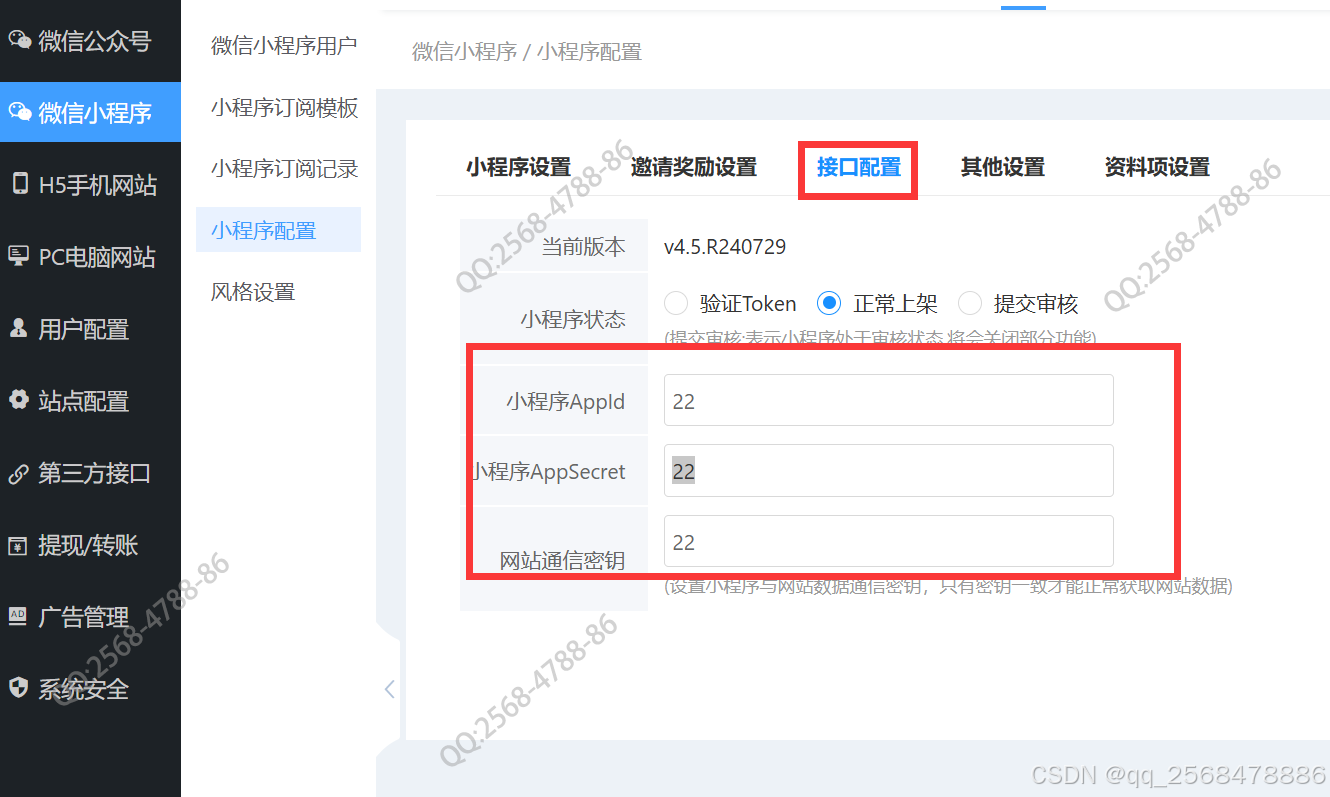The image size is (1330, 797).
Task: Open H5手机网站 in the main sidebar
Action: [x=90, y=185]
